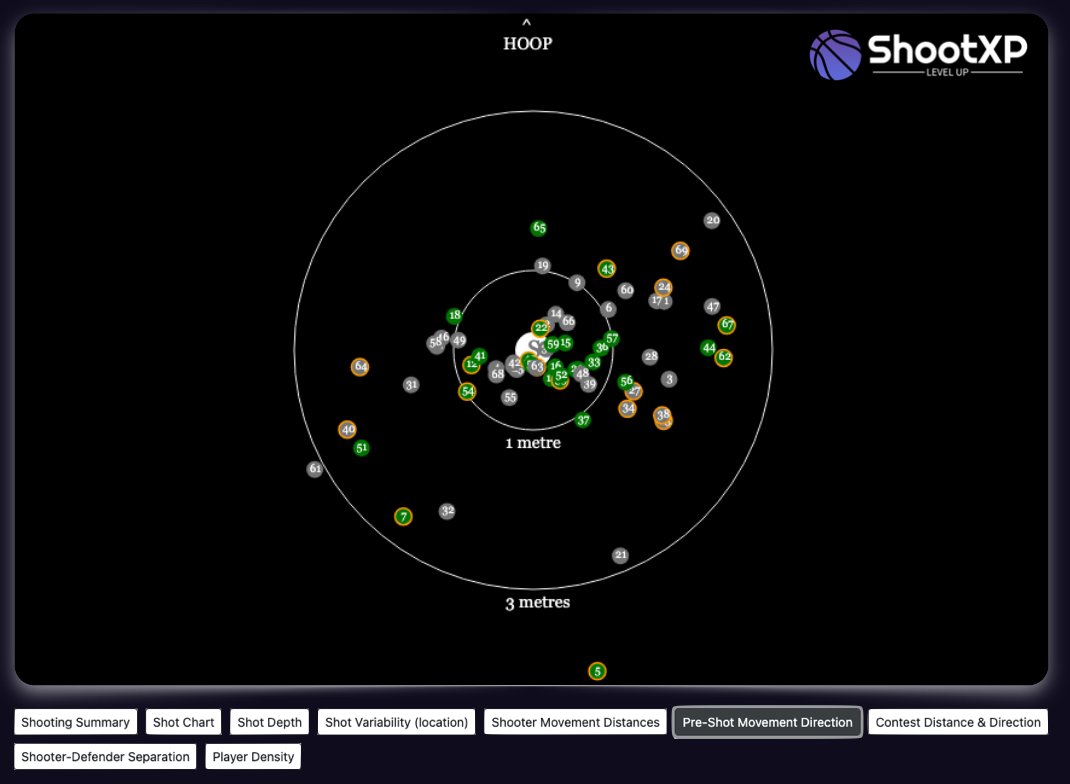
Task: Select Pre-Shot Movement Direction tab
Action: click(x=768, y=722)
